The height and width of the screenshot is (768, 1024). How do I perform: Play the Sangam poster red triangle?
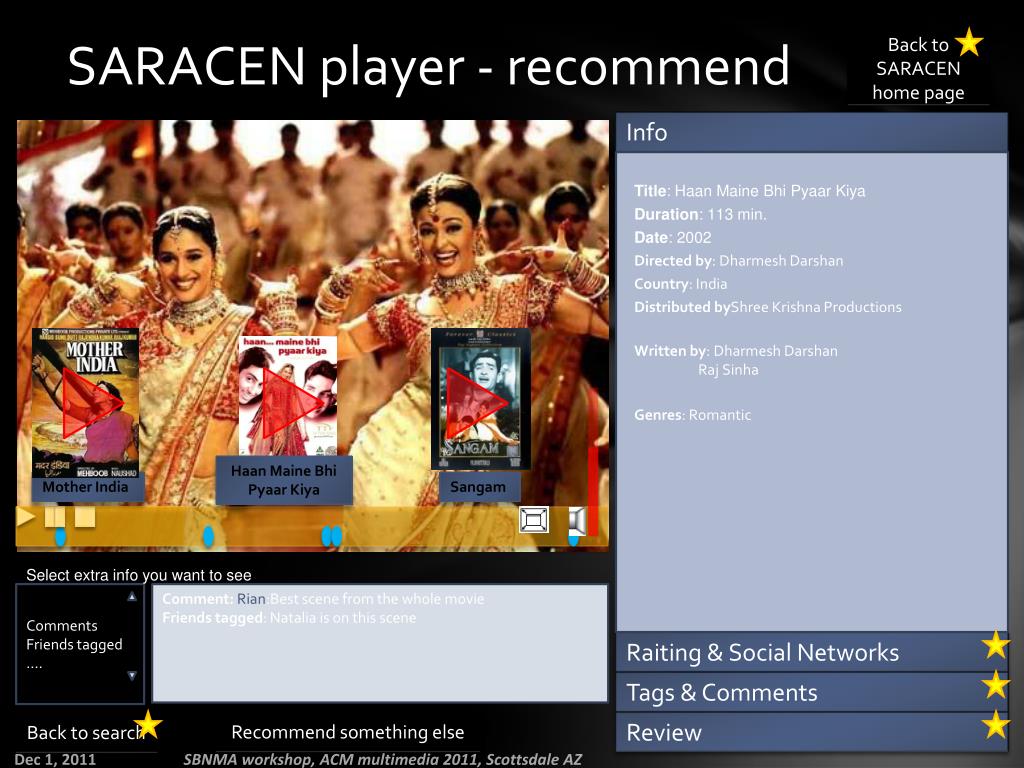(x=477, y=403)
